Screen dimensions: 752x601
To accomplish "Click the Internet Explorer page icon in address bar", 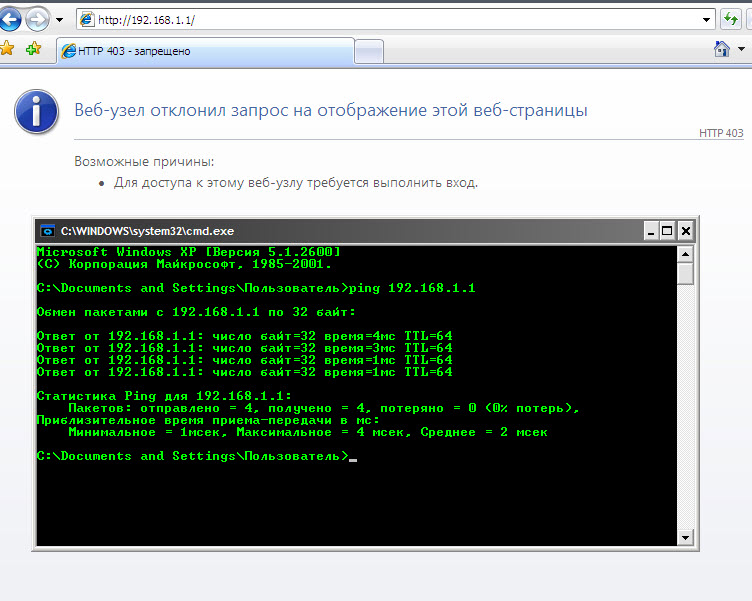I will click(x=87, y=20).
